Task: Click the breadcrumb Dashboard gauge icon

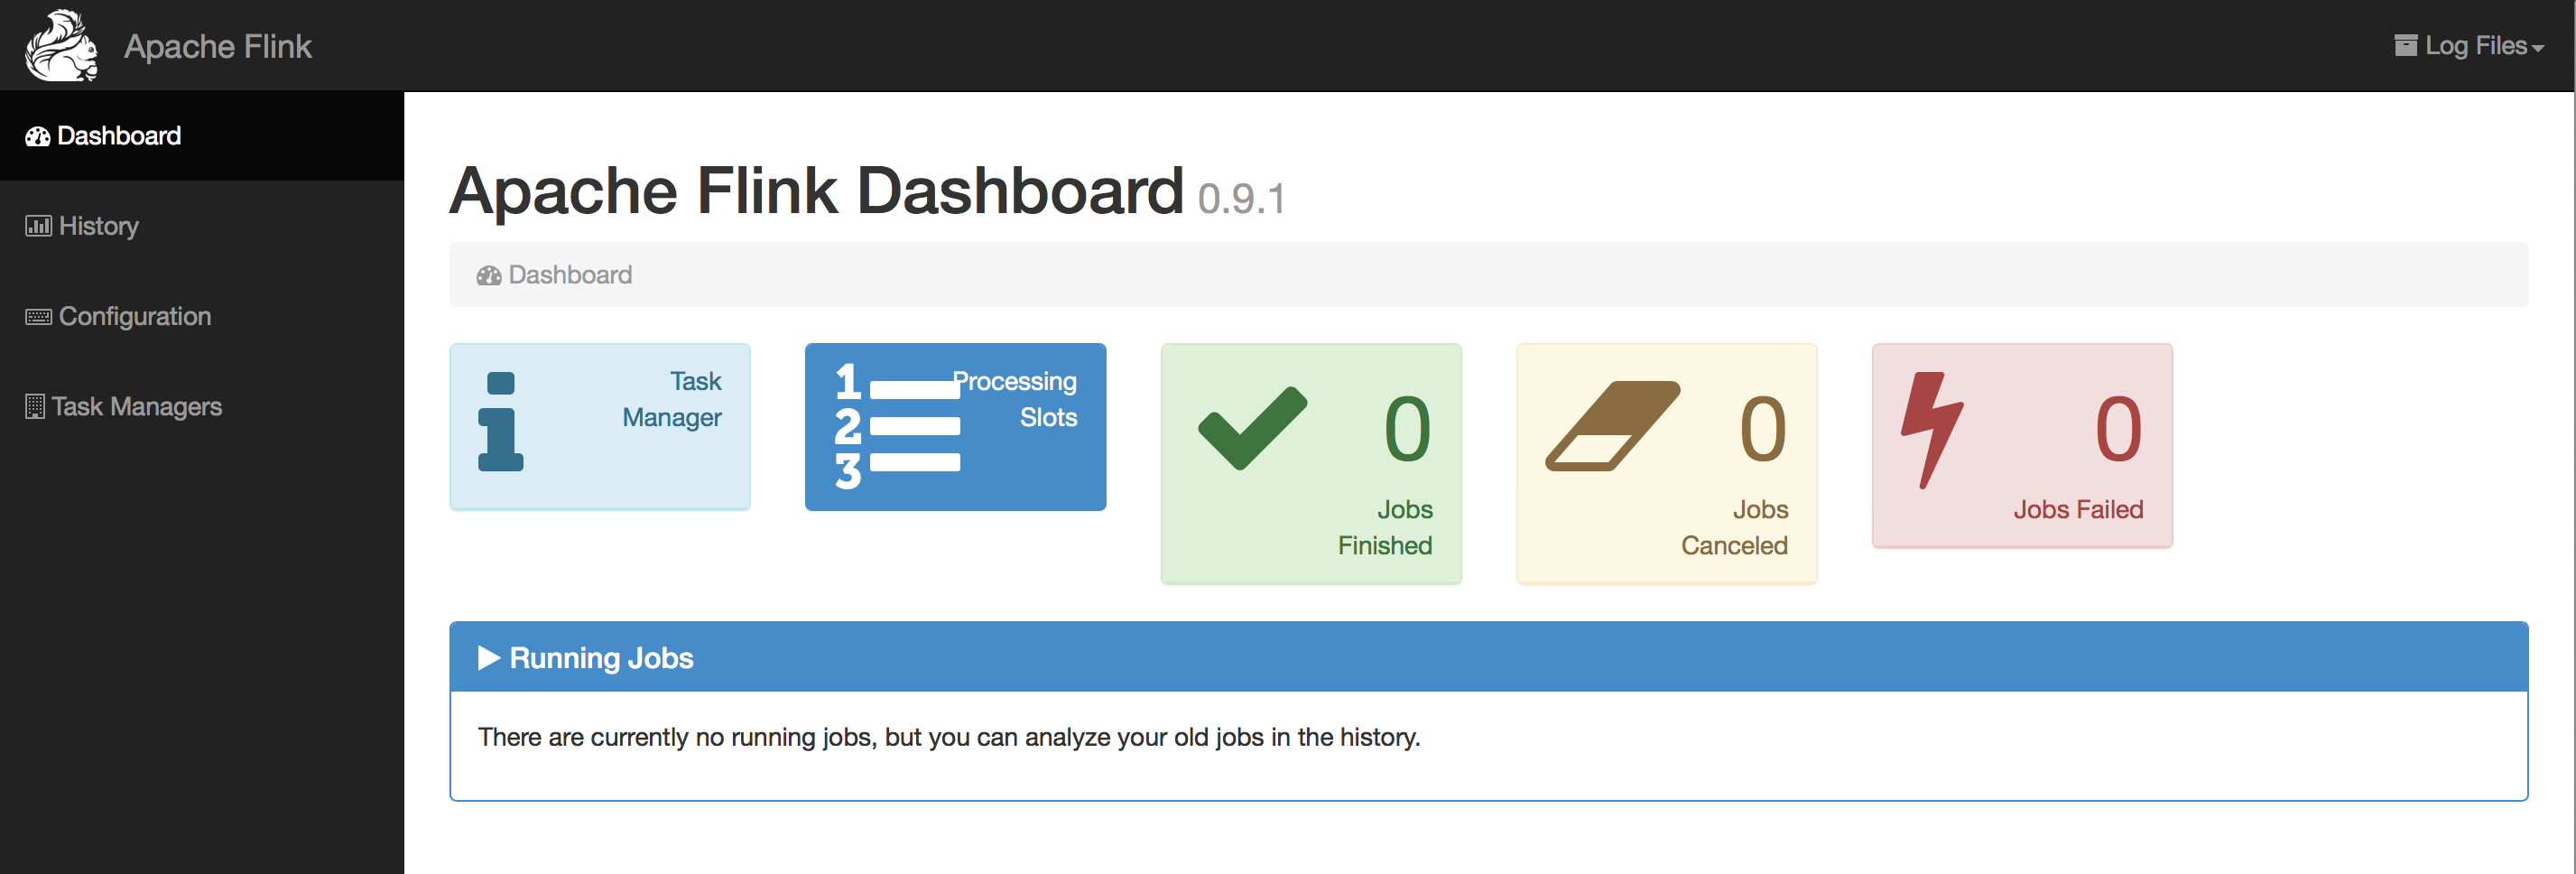Action: point(489,276)
